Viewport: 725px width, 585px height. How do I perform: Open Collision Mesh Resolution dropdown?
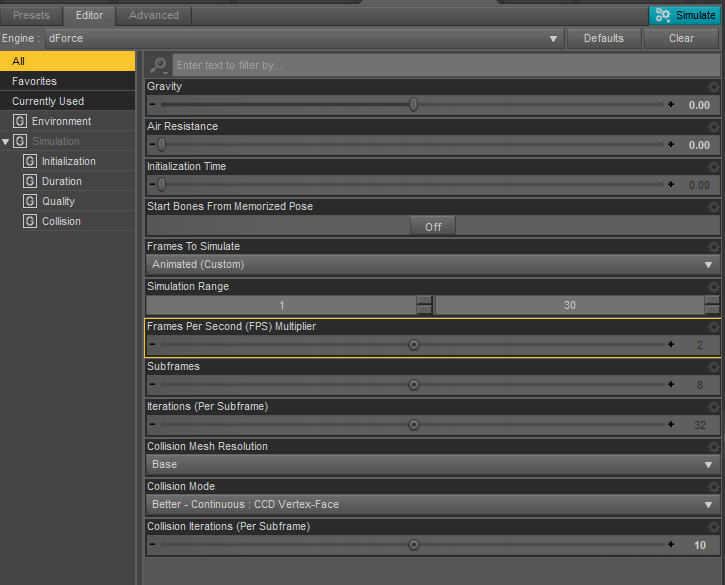[x=433, y=465]
